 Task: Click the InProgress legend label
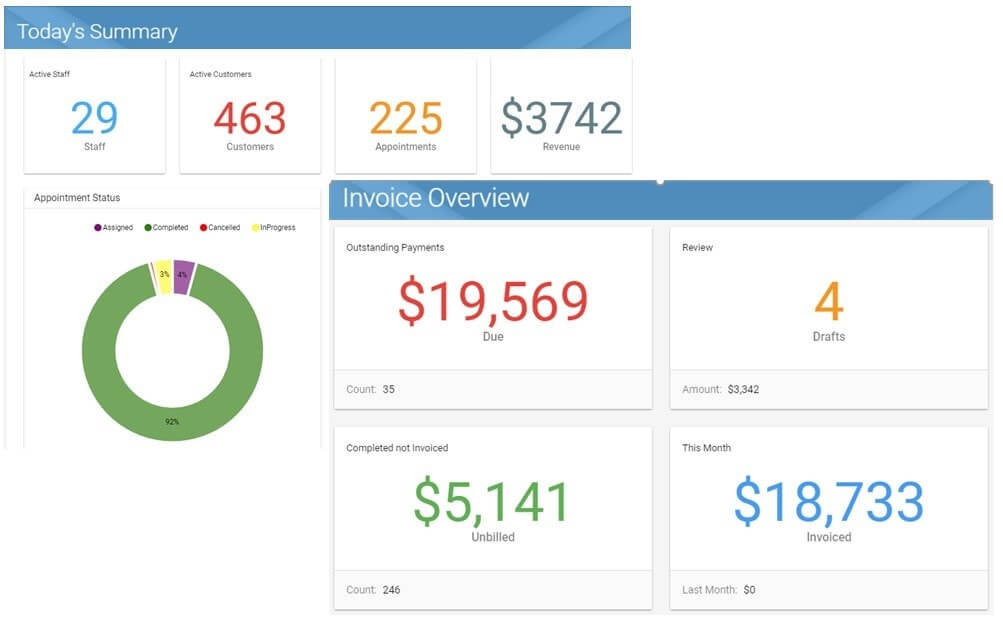(x=278, y=228)
